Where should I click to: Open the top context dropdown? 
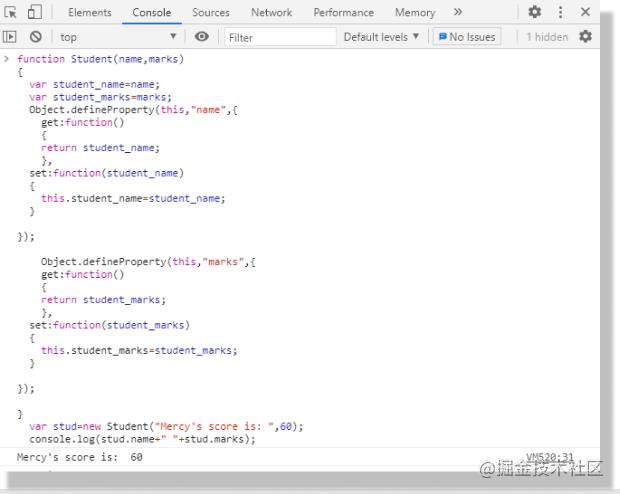pyautogui.click(x=117, y=37)
